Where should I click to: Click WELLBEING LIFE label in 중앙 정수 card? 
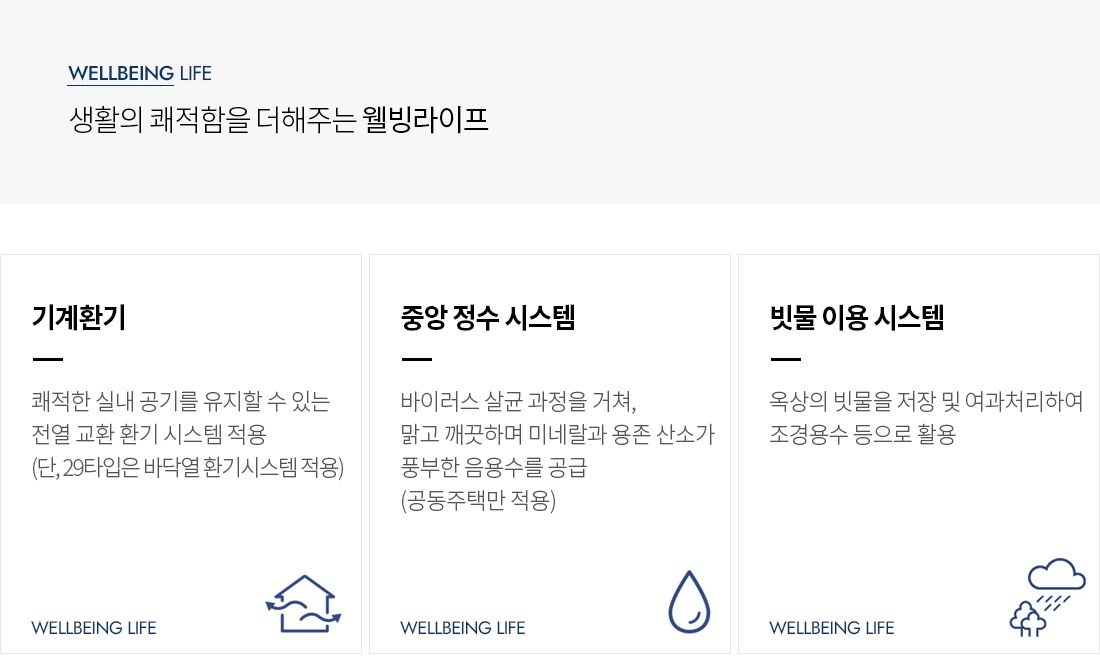point(462,628)
